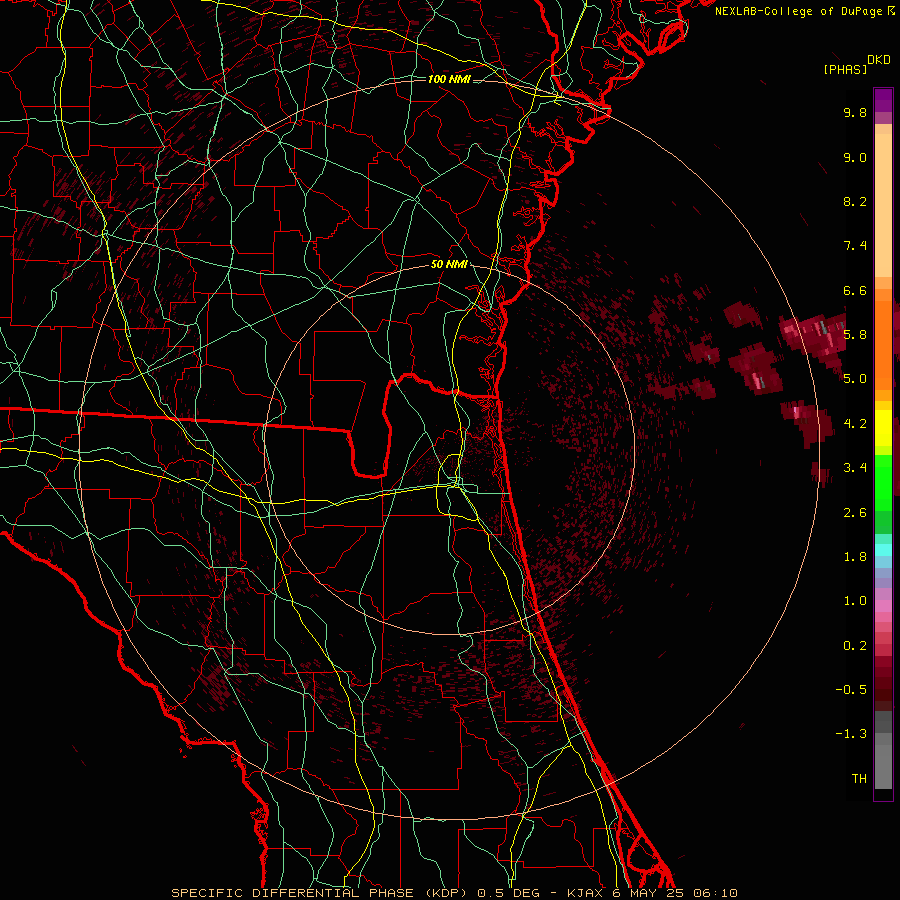This screenshot has width=900, height=900.
Task: Select the 3.4 value on the color scale
Action: tap(855, 468)
